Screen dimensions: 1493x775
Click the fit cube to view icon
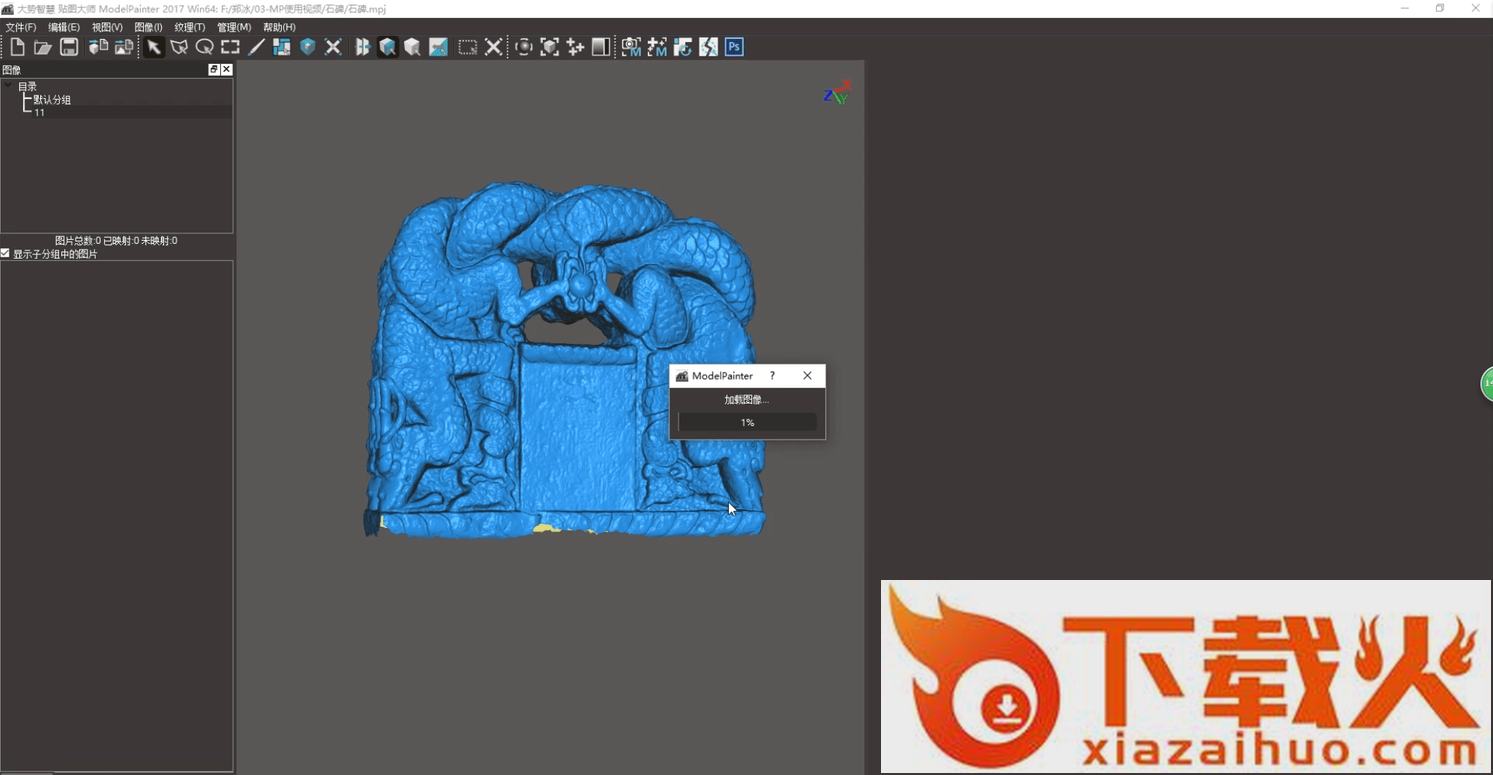[x=549, y=47]
